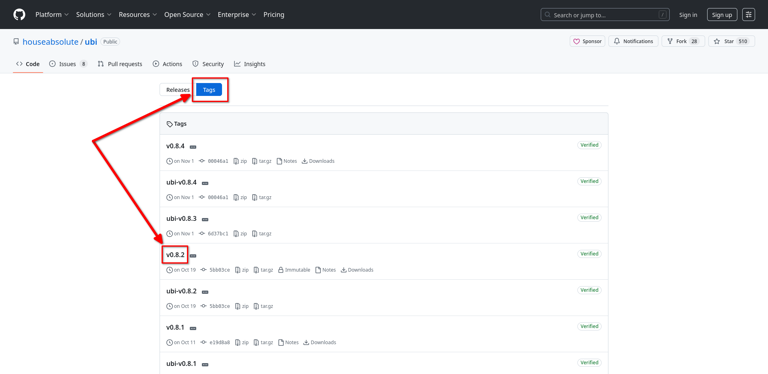Open the ubi repository link

coord(91,42)
